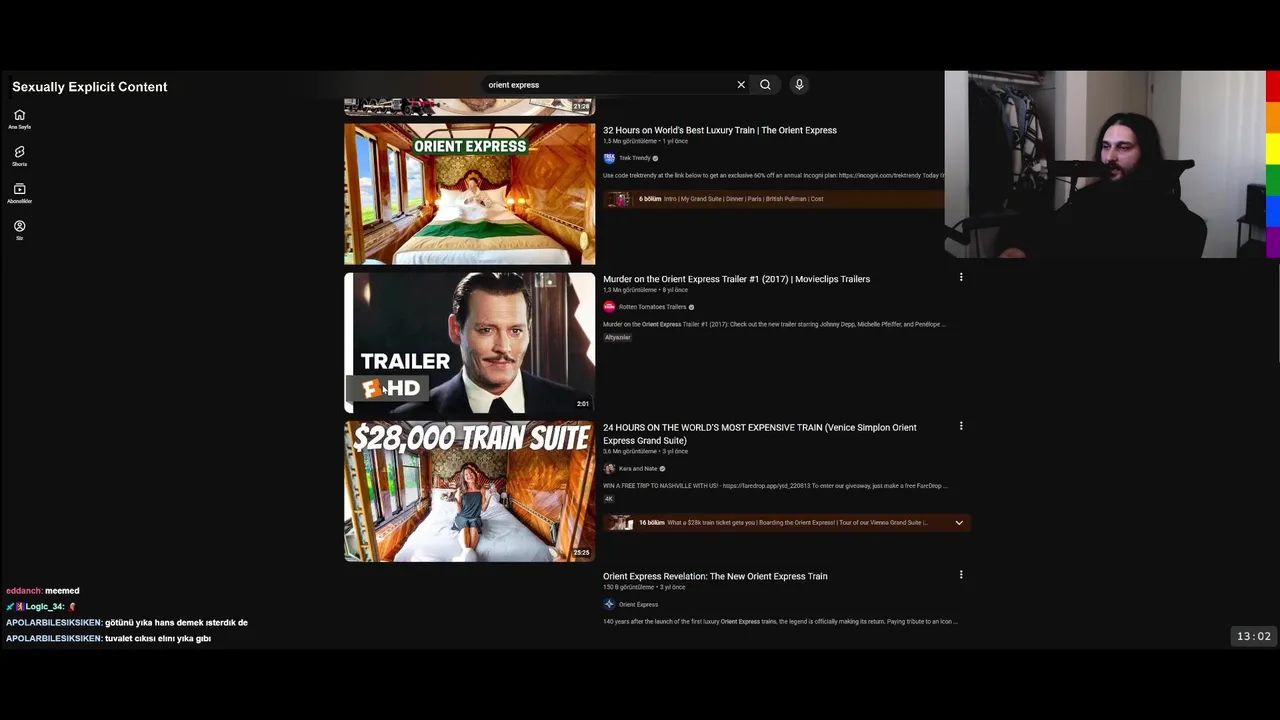Click chat message 'tuvalet cıkısı elını yıka gıbı'
The height and width of the screenshot is (720, 1280).
tap(158, 639)
